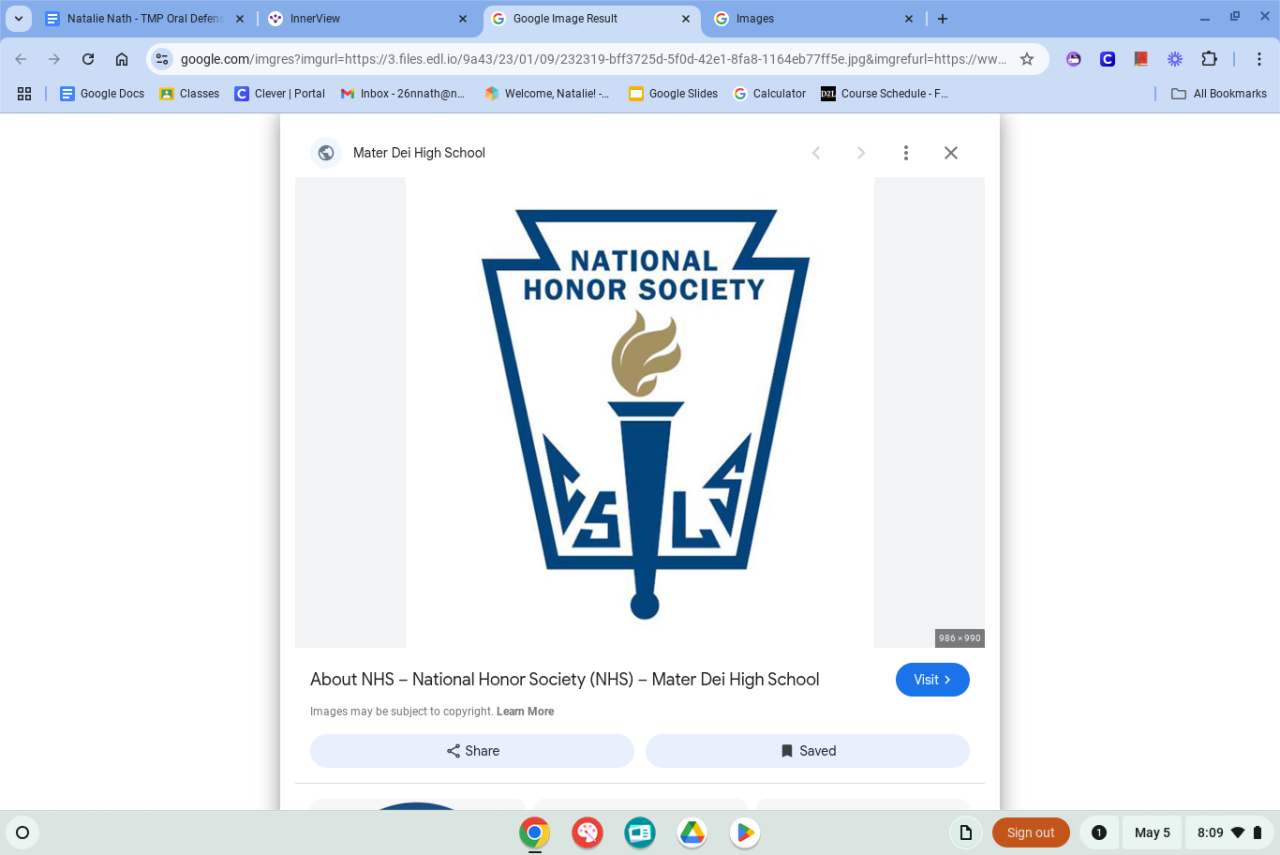1280x855 pixels.
Task: Open the blue C extension in toolbar
Action: (x=1107, y=59)
